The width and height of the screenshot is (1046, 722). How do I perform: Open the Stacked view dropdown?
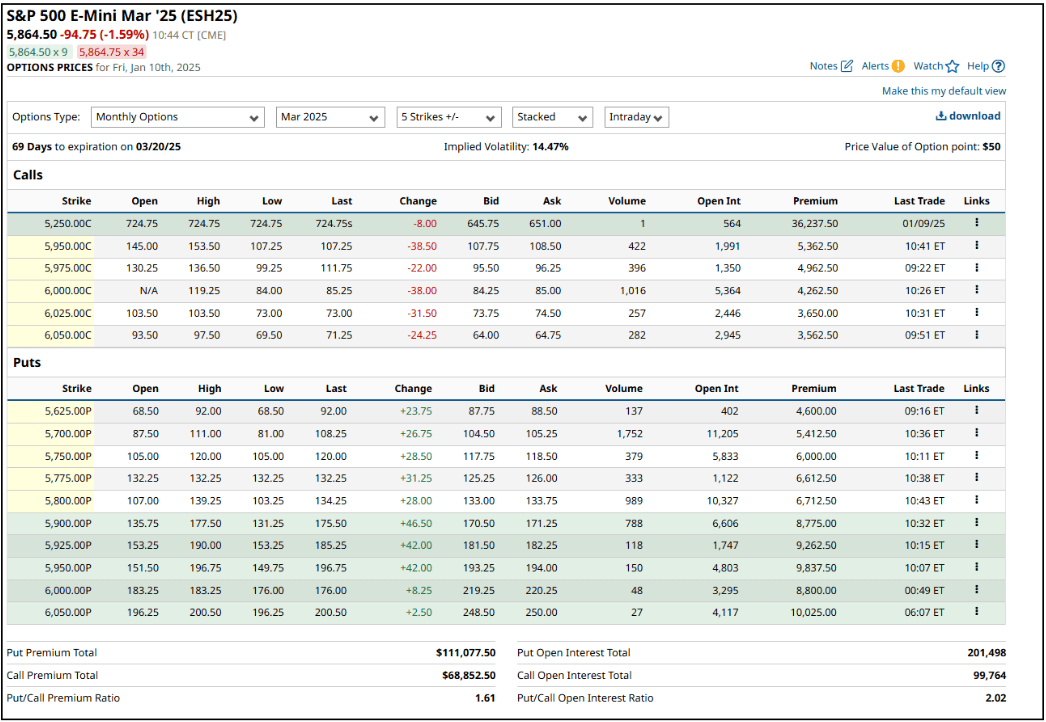coord(551,117)
